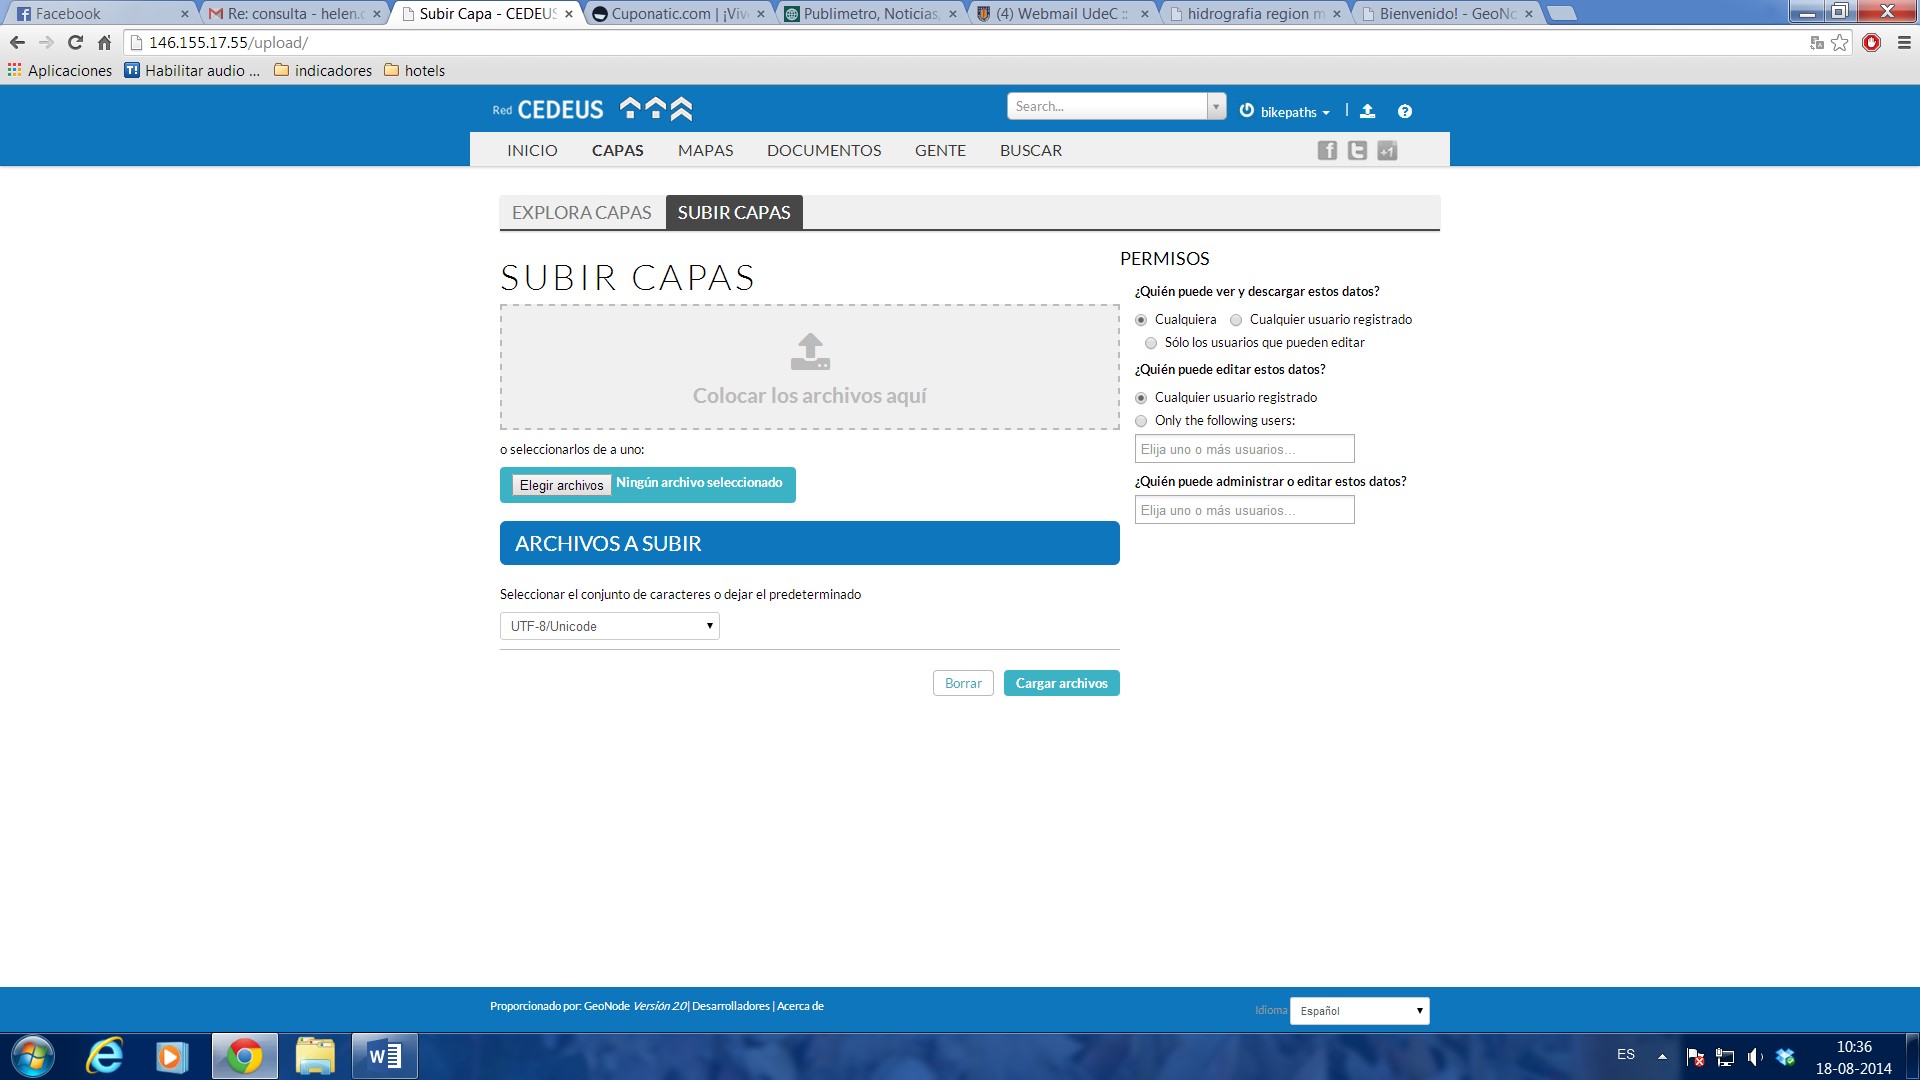The height and width of the screenshot is (1080, 1920).
Task: Select the Cualquiera radio button
Action: [x=1141, y=320]
